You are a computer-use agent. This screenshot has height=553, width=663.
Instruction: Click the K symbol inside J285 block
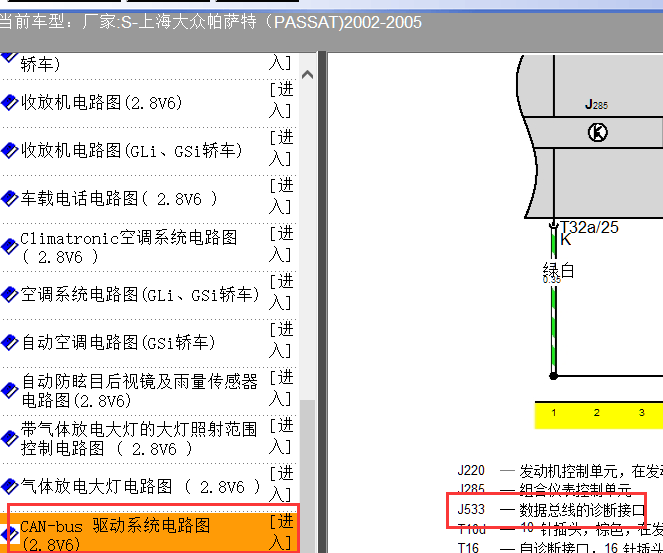point(598,133)
